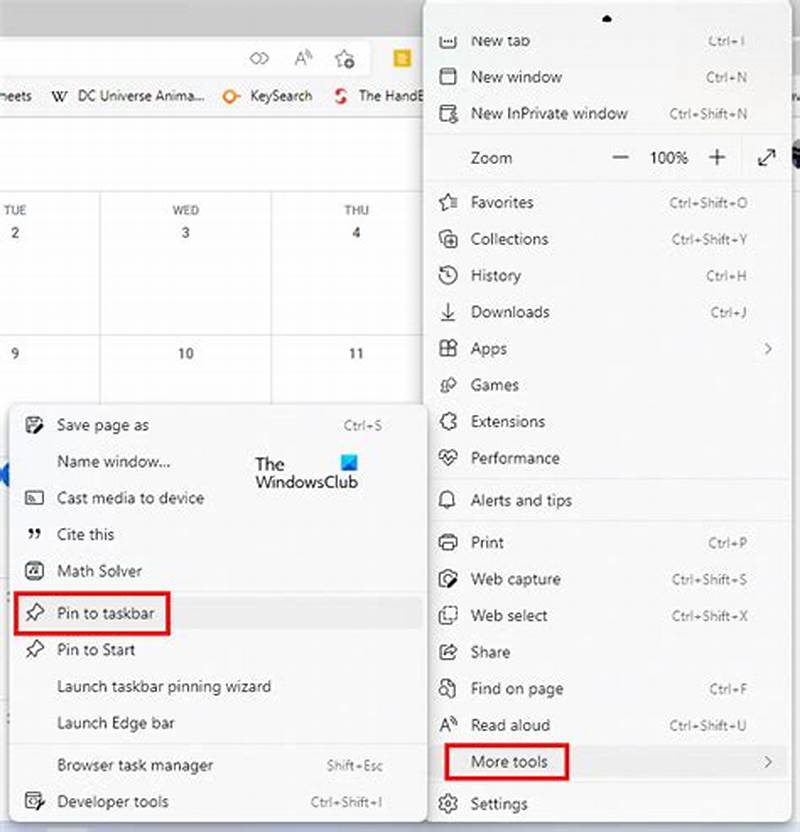Open split screen from the toolbar
This screenshot has height=832, width=800.
click(260, 58)
